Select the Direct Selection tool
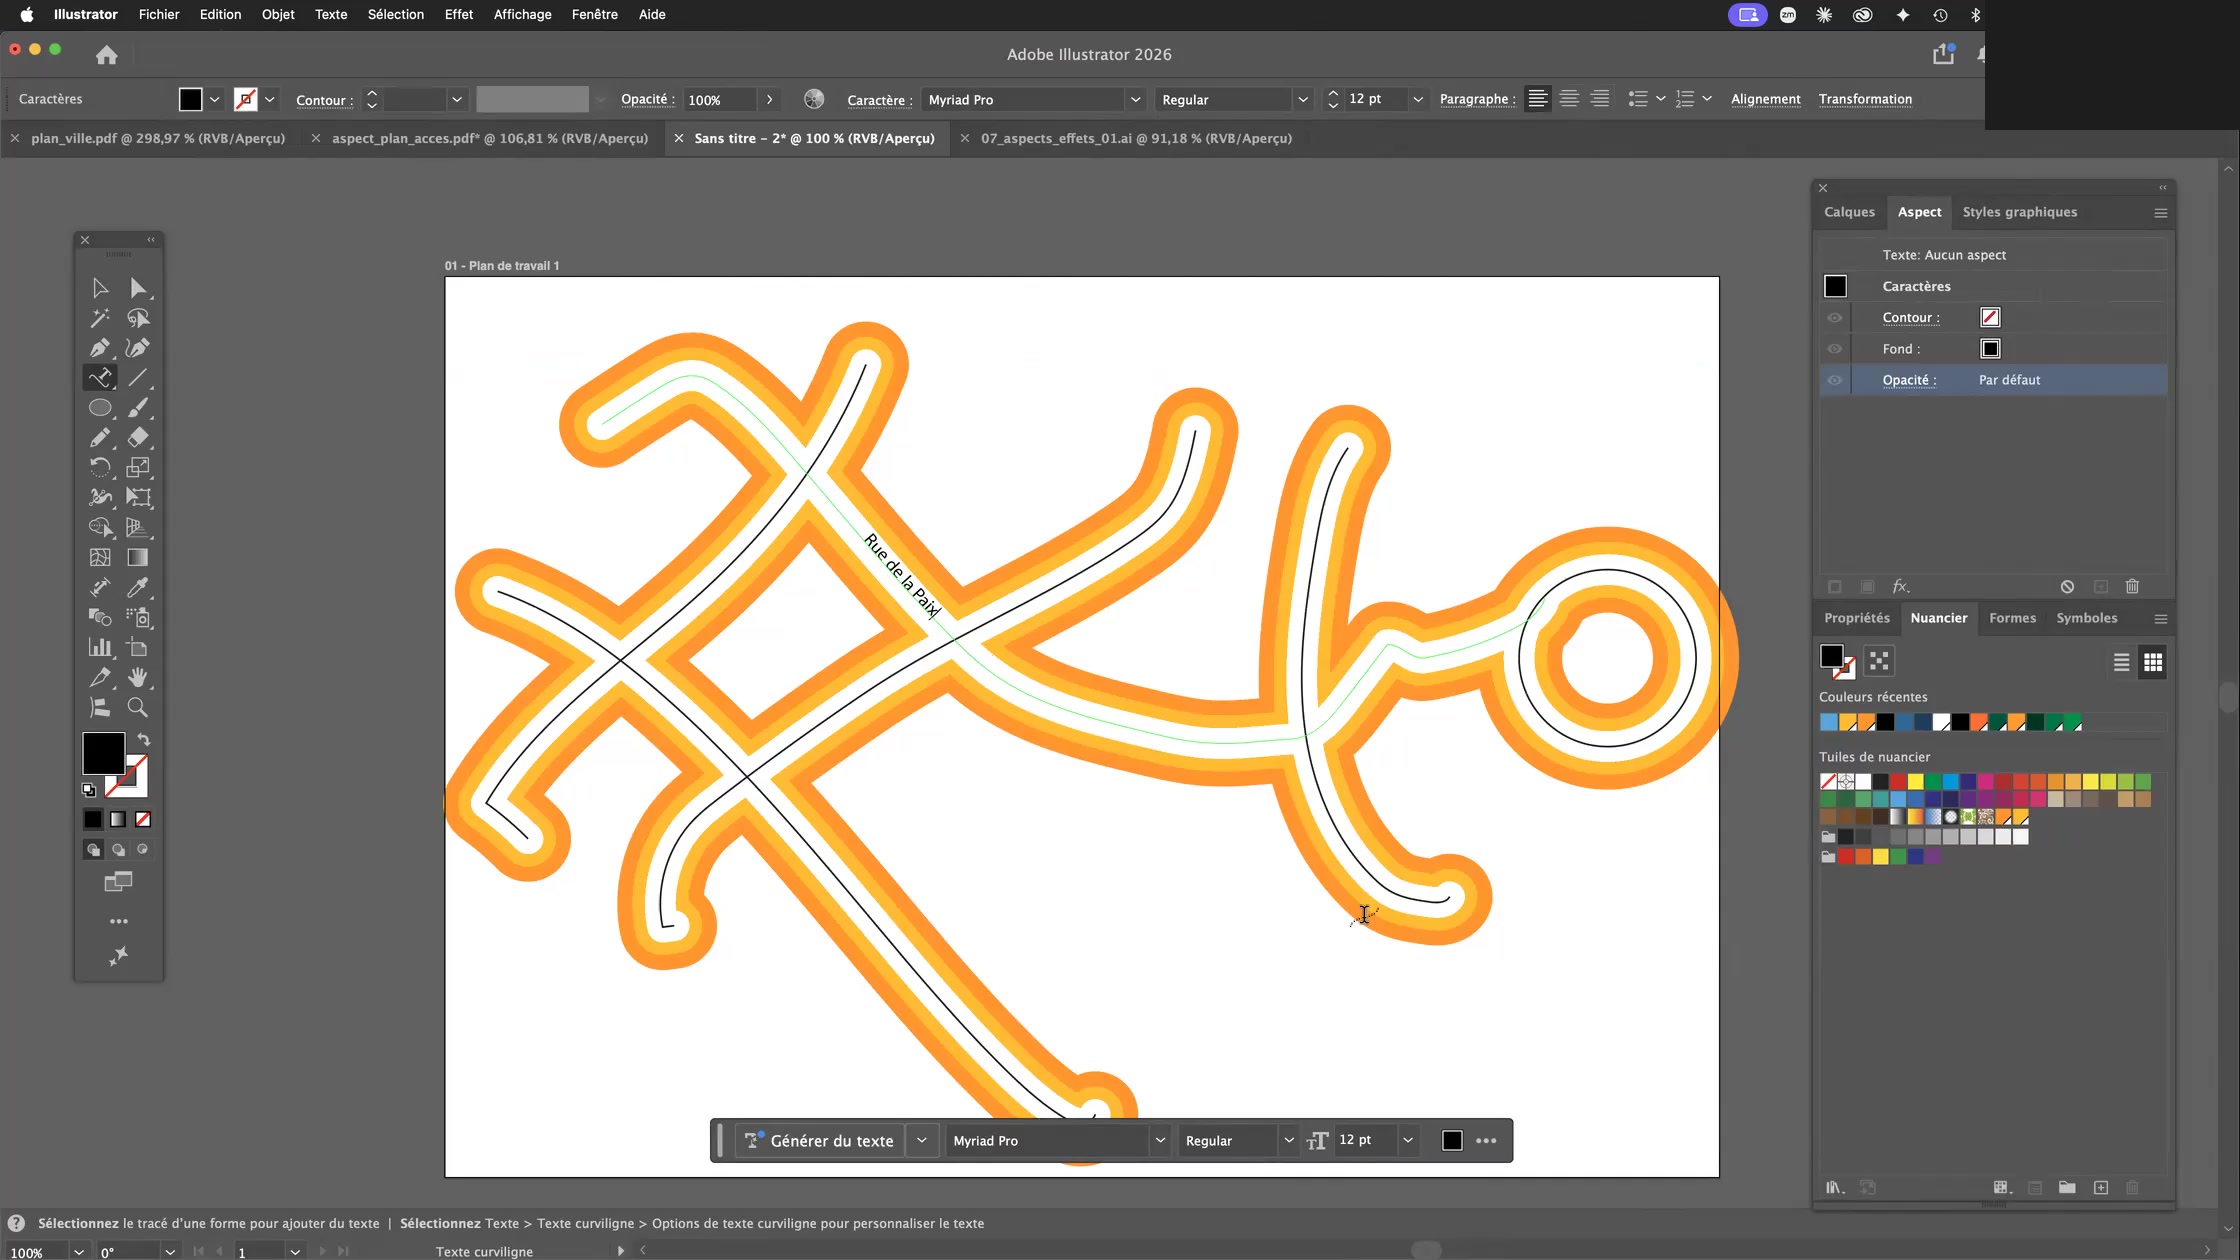The width and height of the screenshot is (2240, 1260). 138,288
